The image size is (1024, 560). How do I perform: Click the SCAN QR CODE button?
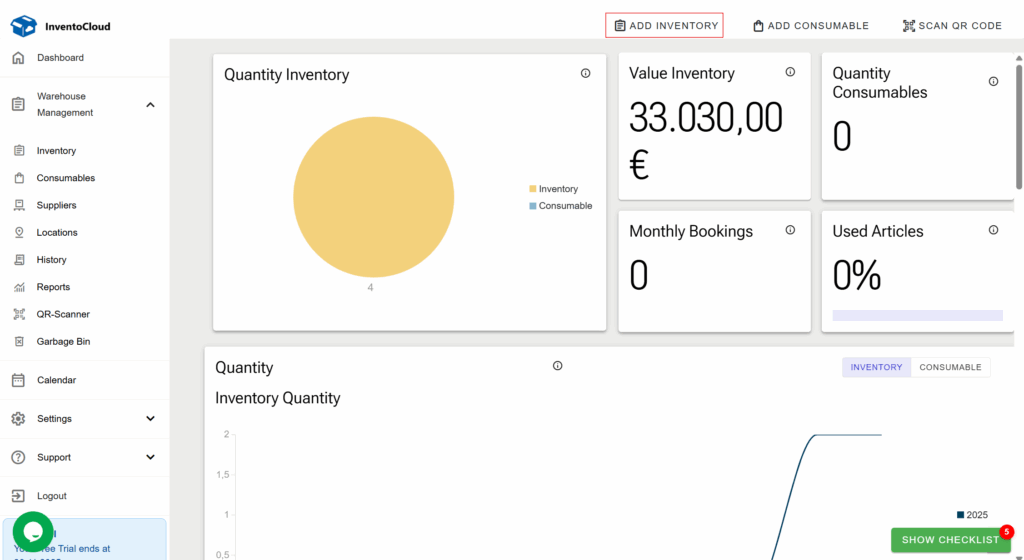(x=952, y=25)
